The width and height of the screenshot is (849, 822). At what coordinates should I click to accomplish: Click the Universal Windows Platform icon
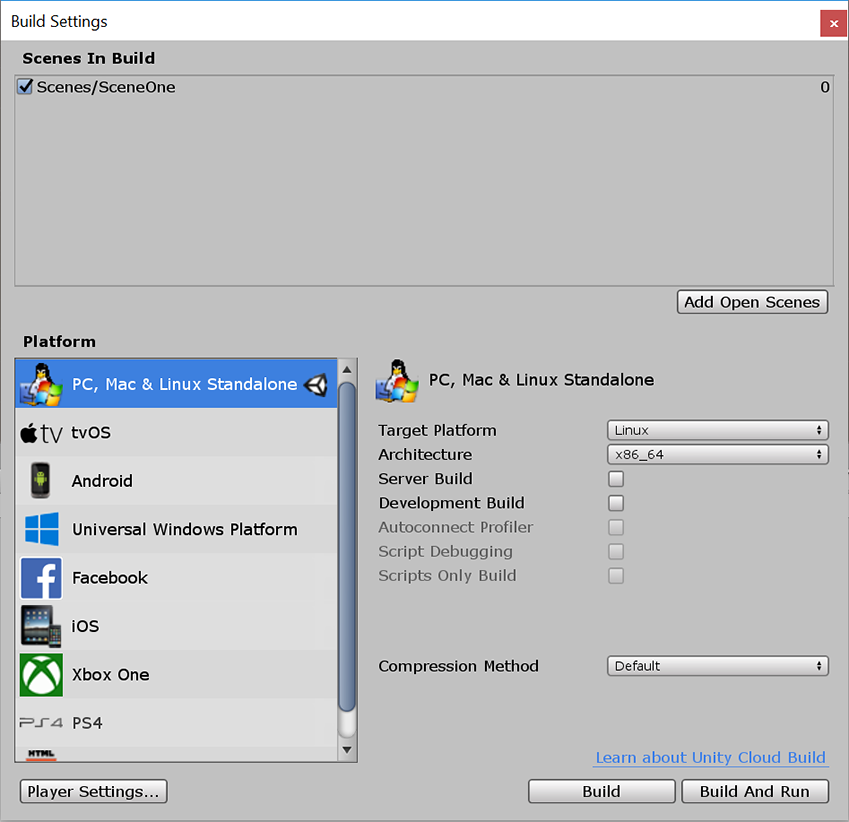[x=40, y=529]
